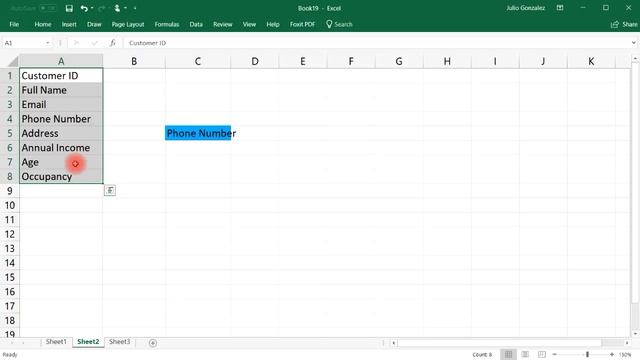
Task: Click cell containing Customer ID
Action: pyautogui.click(x=61, y=76)
